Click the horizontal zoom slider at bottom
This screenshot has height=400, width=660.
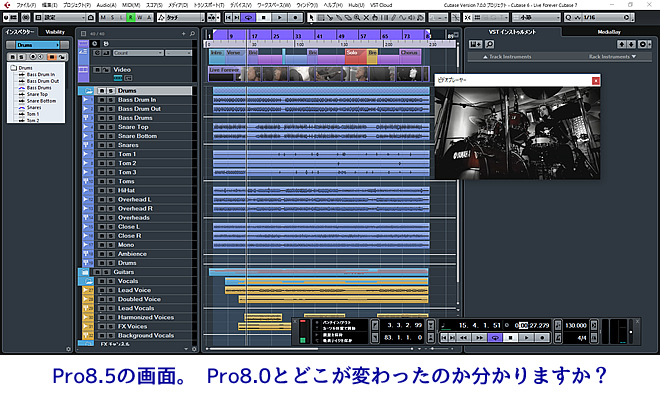click(x=432, y=349)
